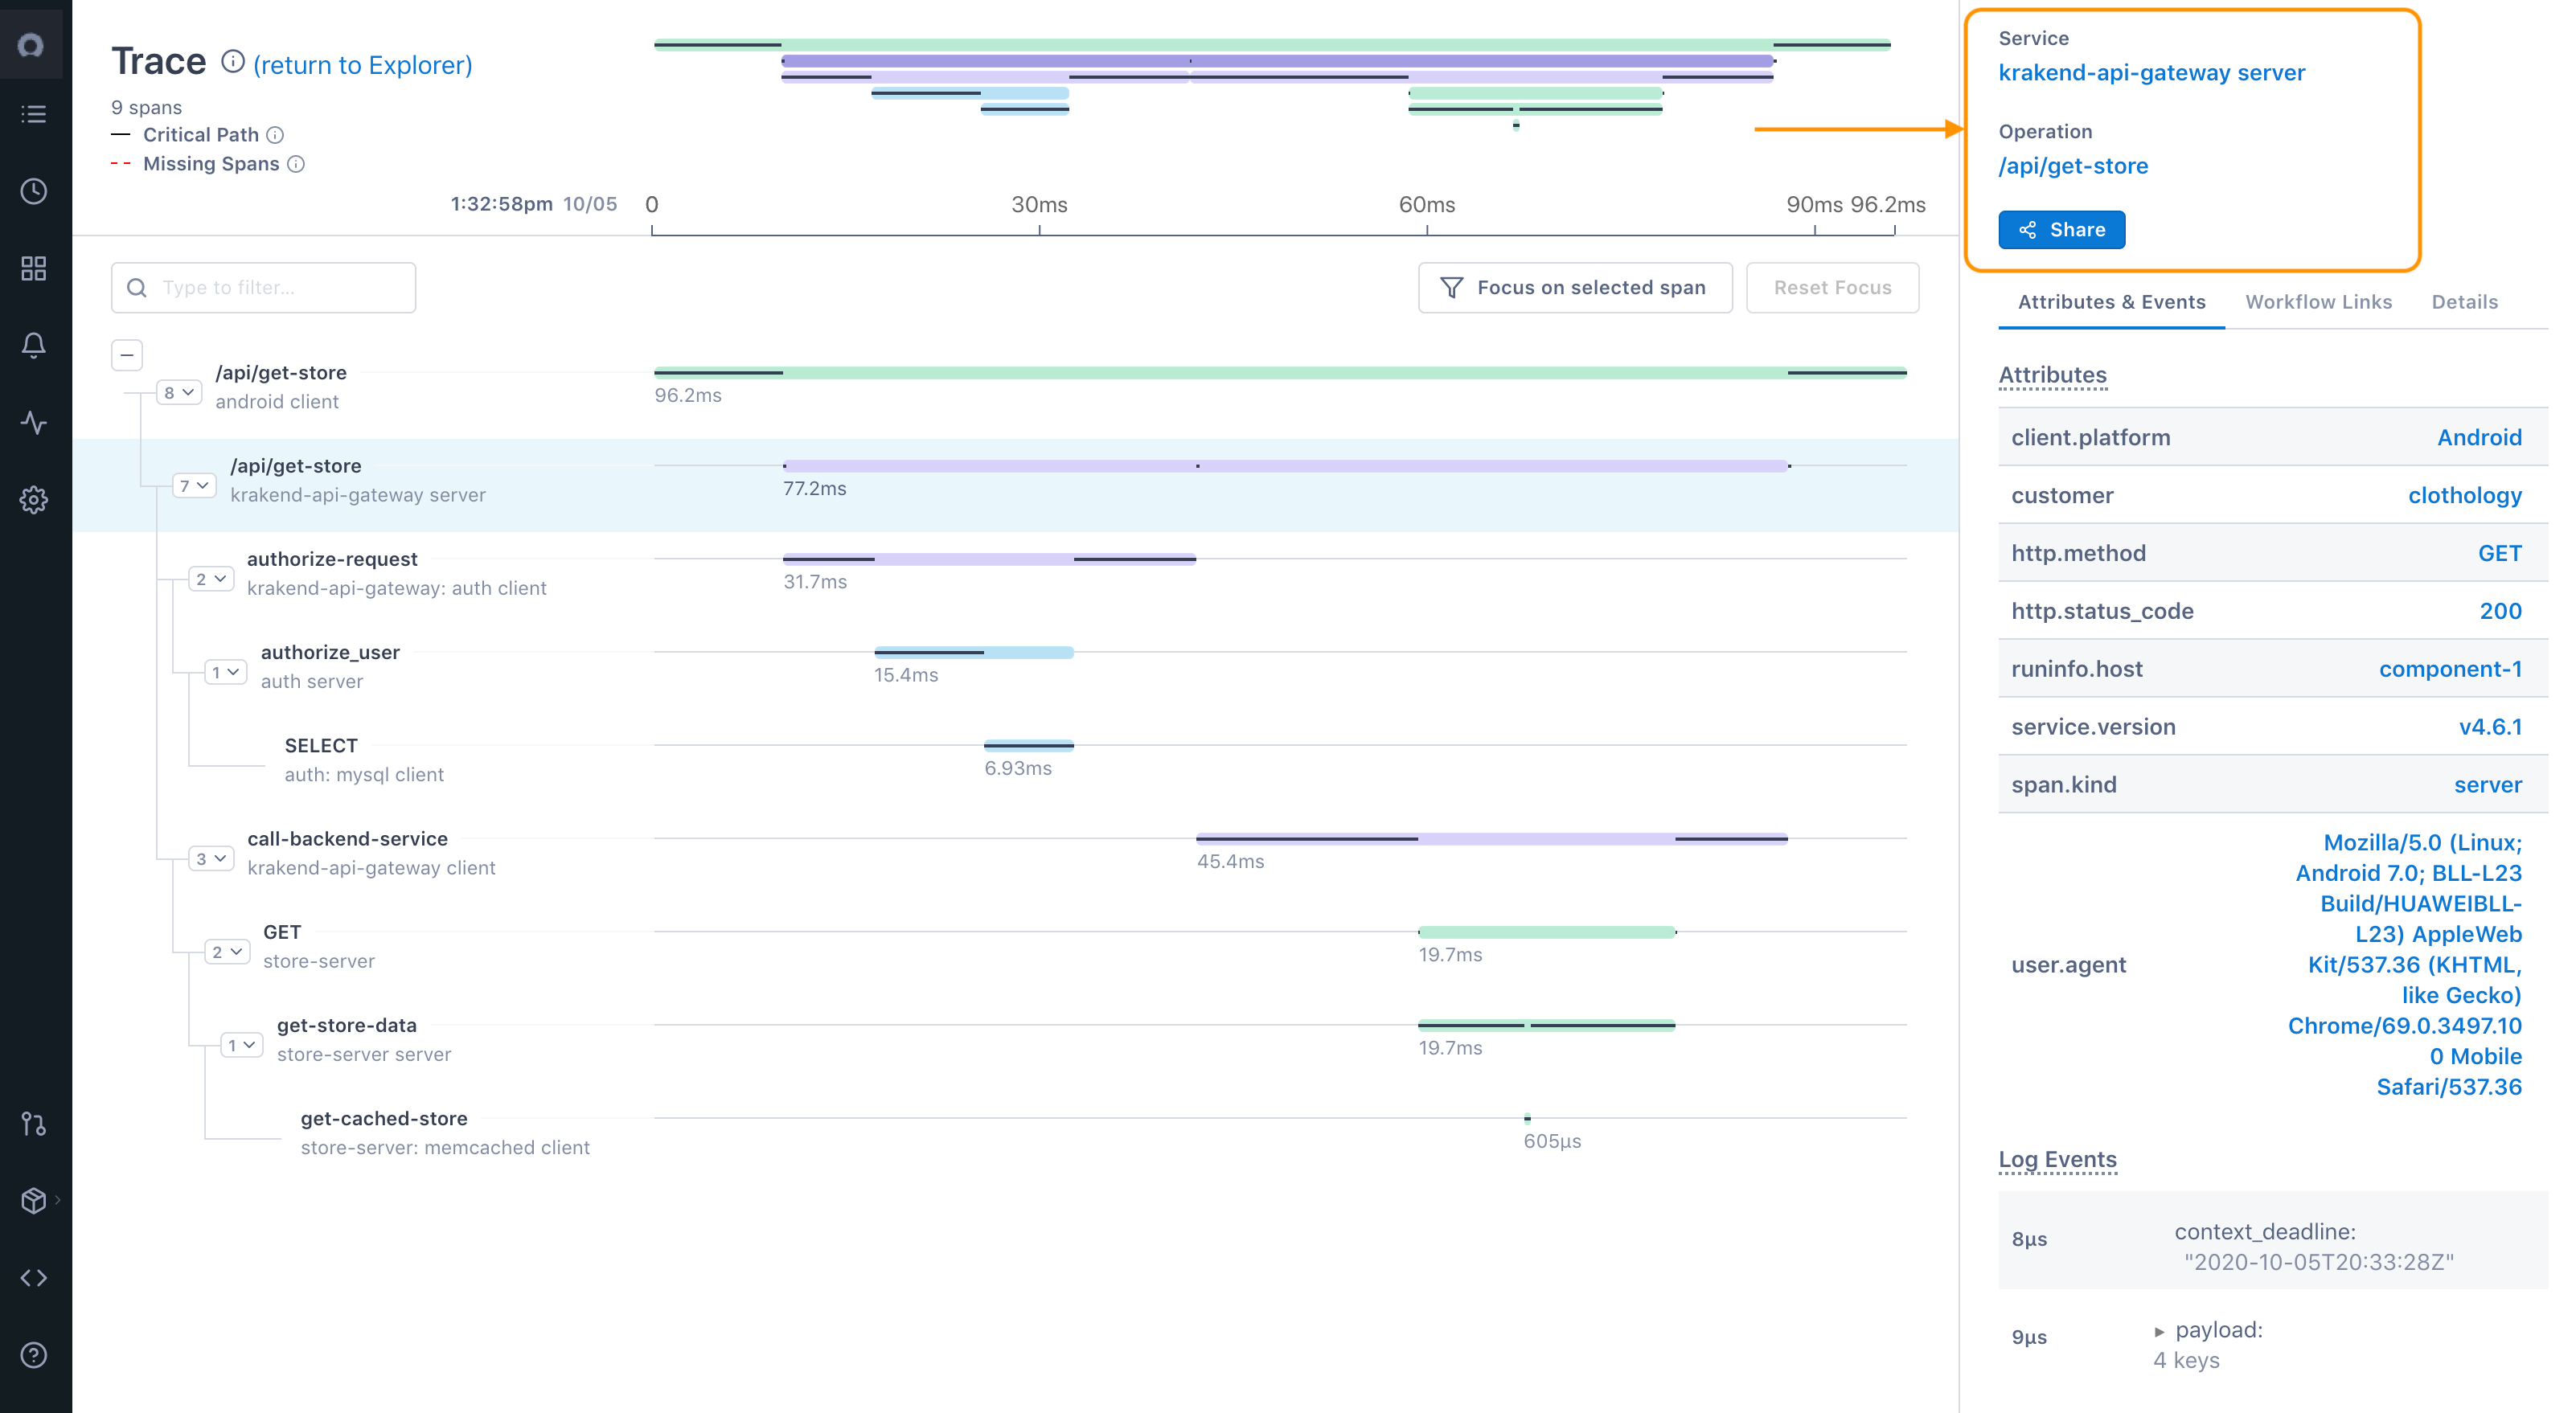Screen dimensions: 2576x1413
Task: Expand the payload log event disclosure triangle
Action: tap(2159, 1331)
